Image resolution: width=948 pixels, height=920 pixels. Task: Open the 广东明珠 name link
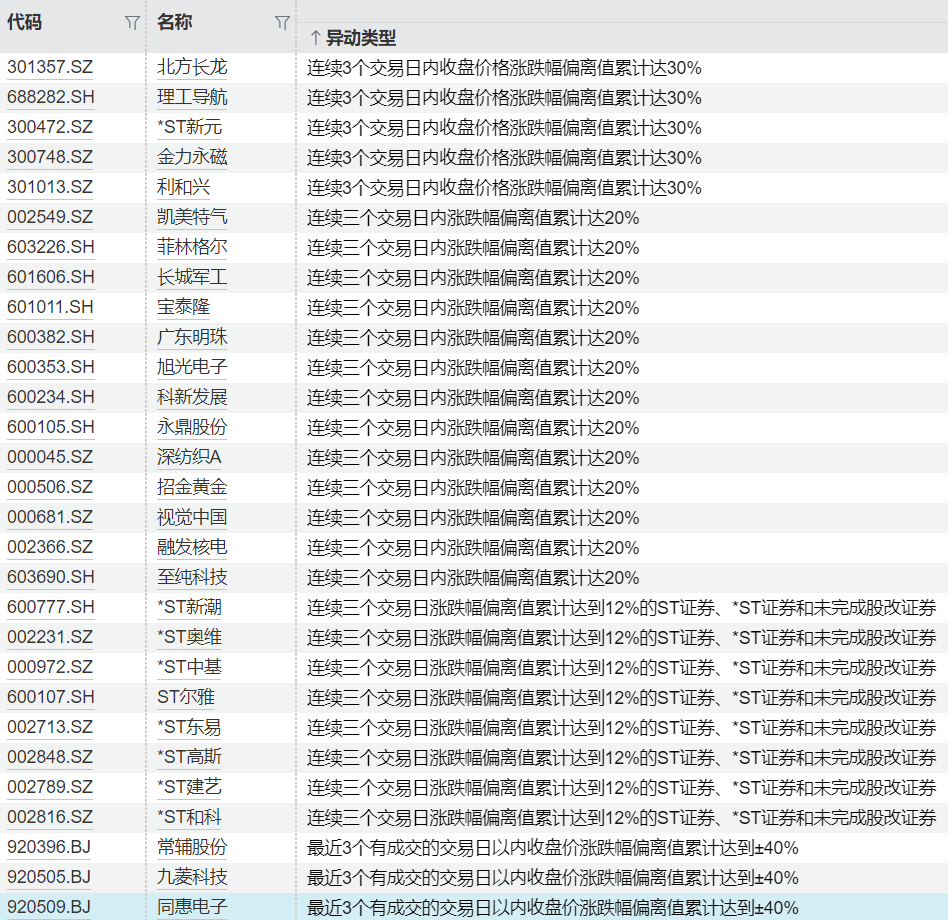pyautogui.click(x=192, y=338)
